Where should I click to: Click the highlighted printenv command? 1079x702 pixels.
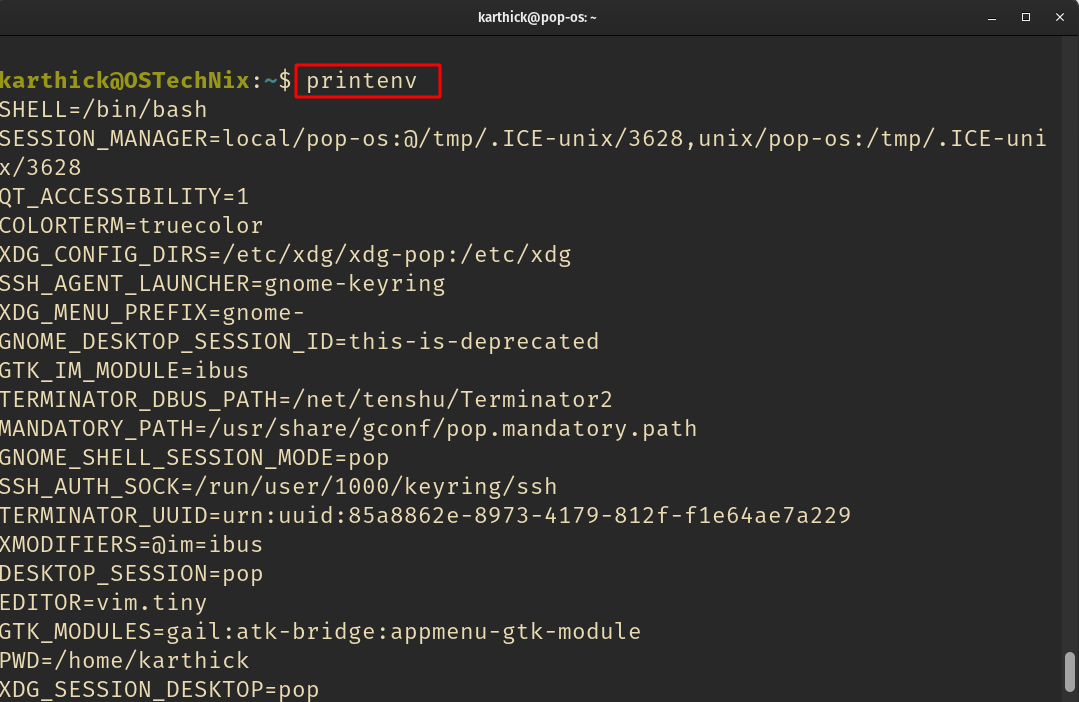(367, 81)
